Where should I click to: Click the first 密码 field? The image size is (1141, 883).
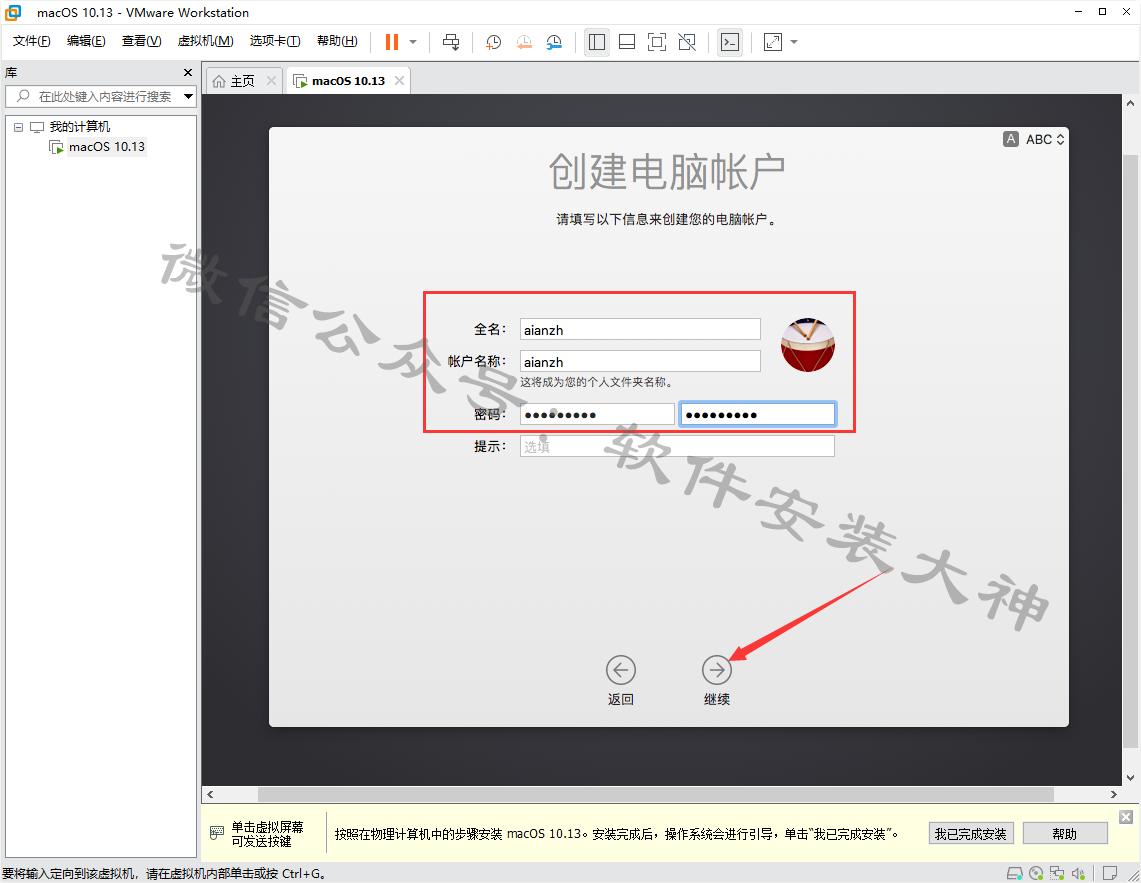(x=597, y=414)
